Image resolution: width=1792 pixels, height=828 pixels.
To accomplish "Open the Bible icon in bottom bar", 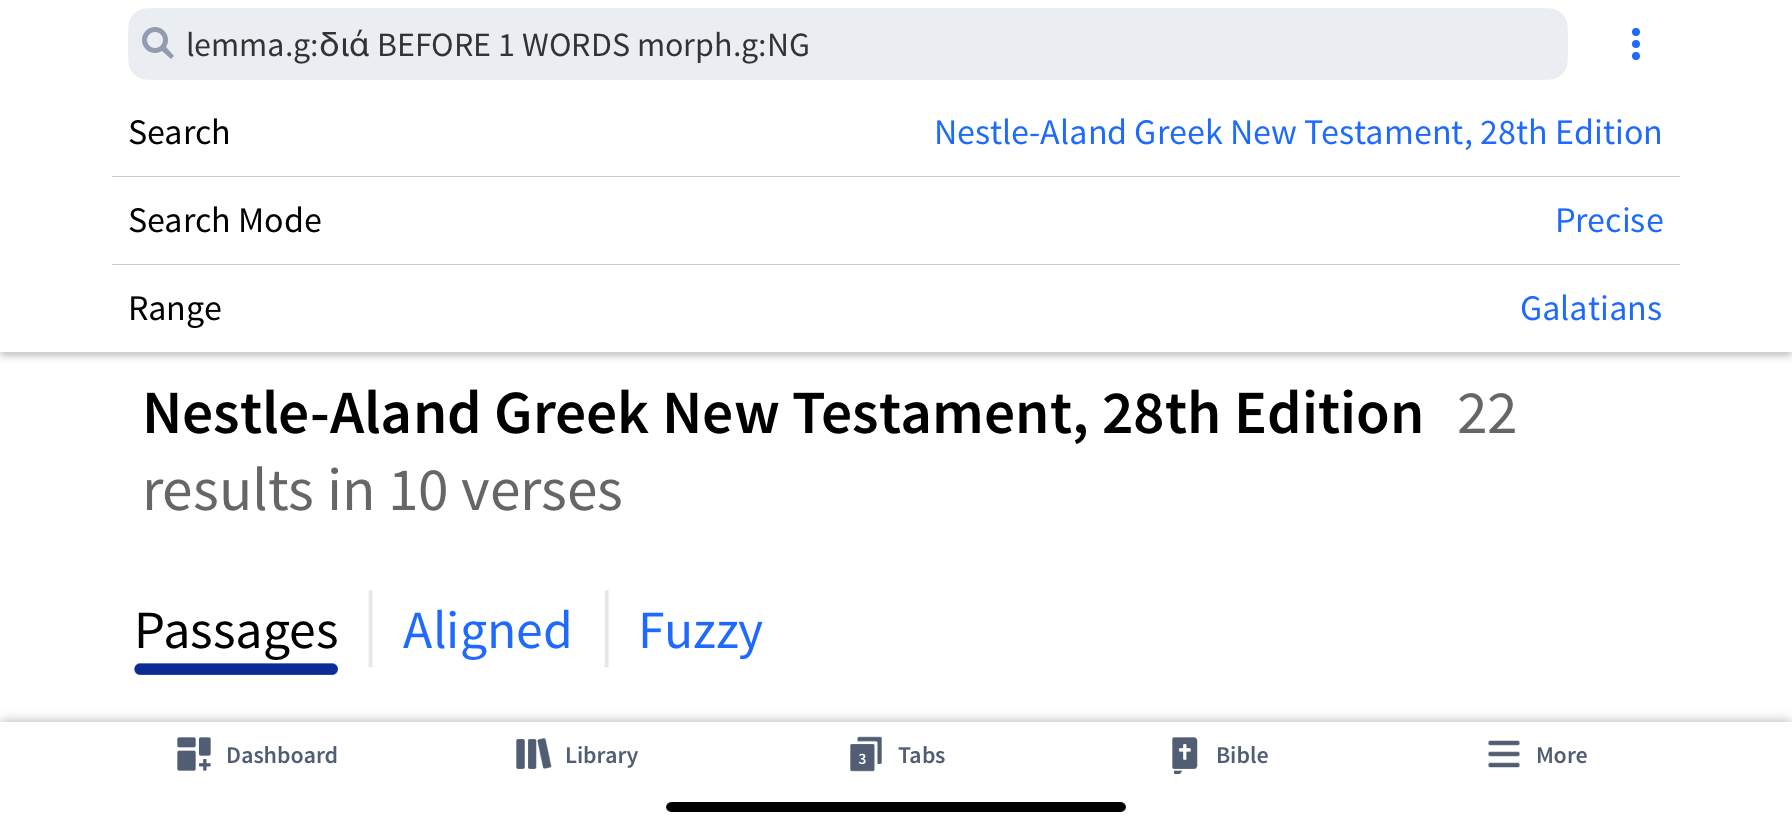I will [1184, 755].
